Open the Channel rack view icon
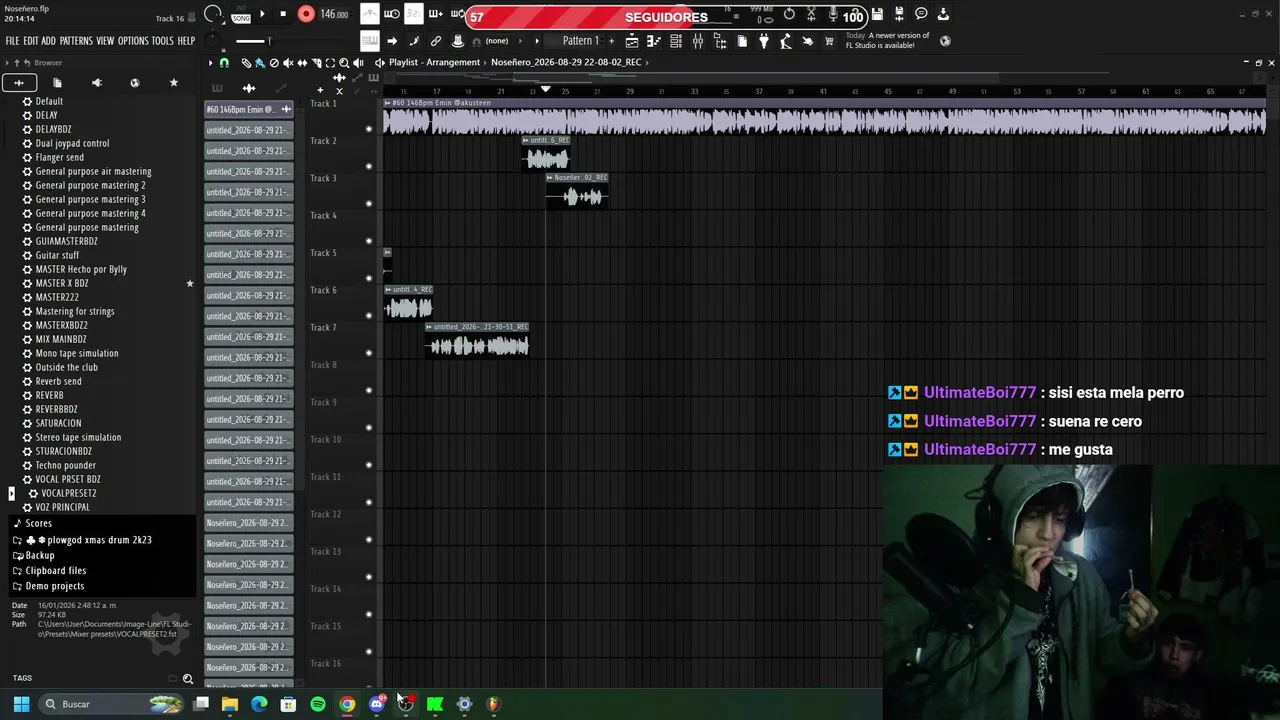The image size is (1280, 720). [676, 41]
